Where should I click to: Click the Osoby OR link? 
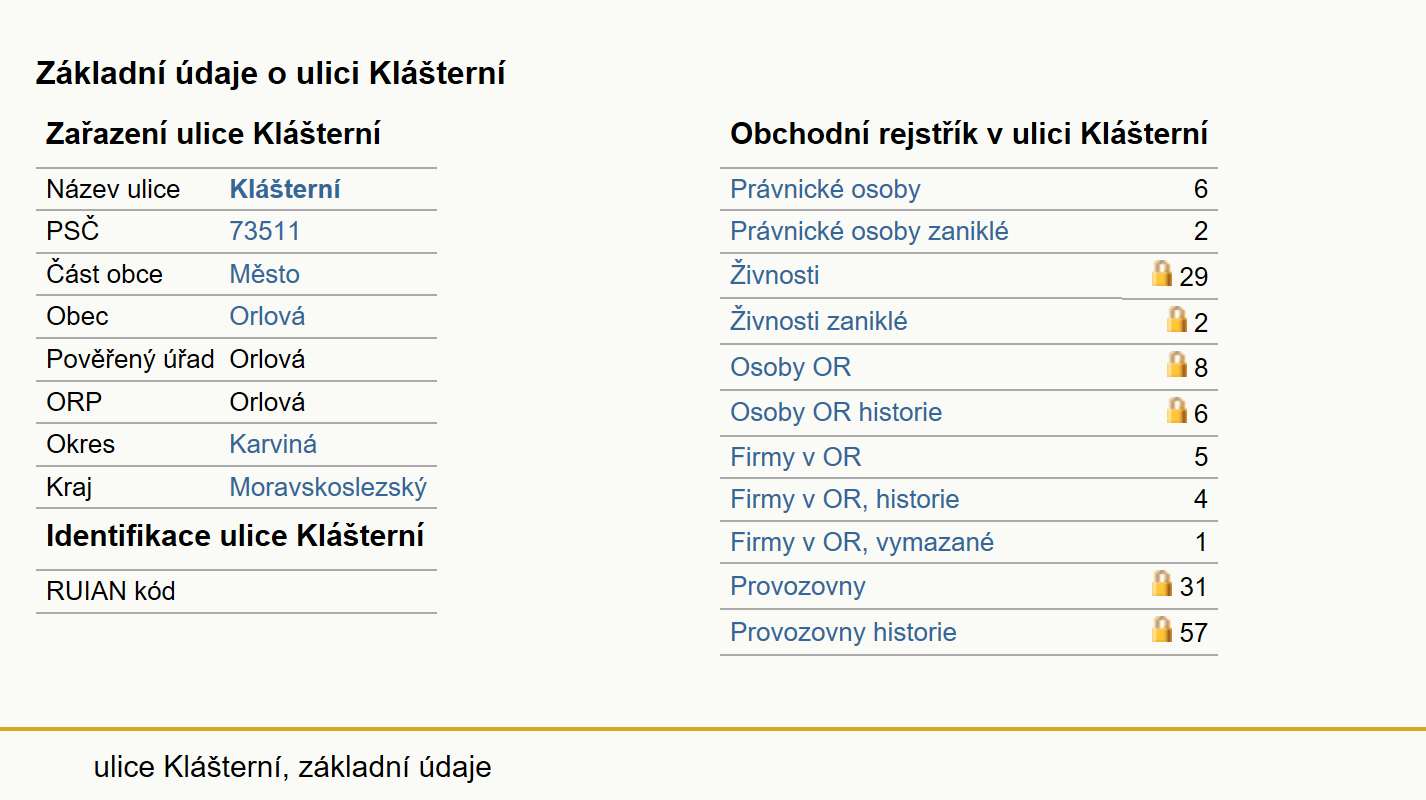point(790,367)
